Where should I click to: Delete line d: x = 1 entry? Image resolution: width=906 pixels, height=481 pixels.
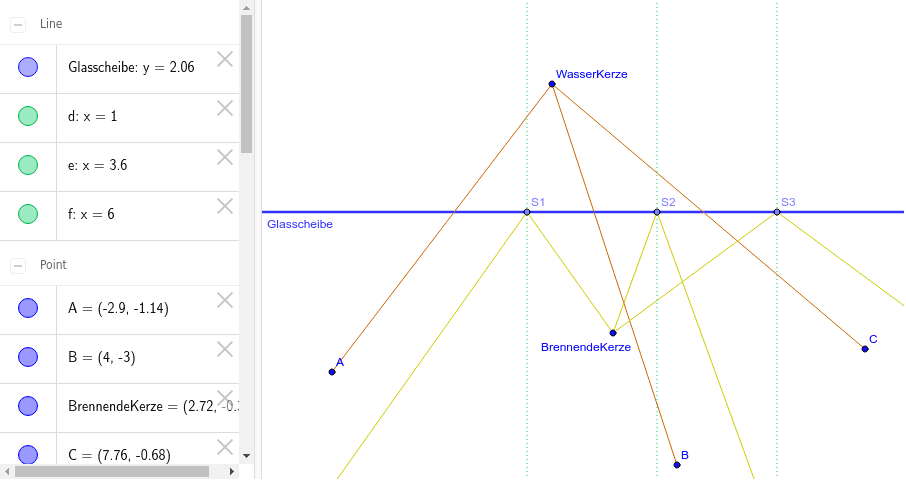[x=225, y=108]
